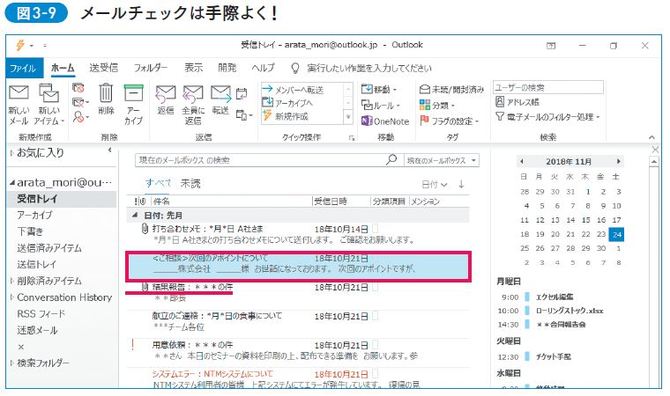
Task: Delete the message using 削除 icon
Action: [106, 99]
